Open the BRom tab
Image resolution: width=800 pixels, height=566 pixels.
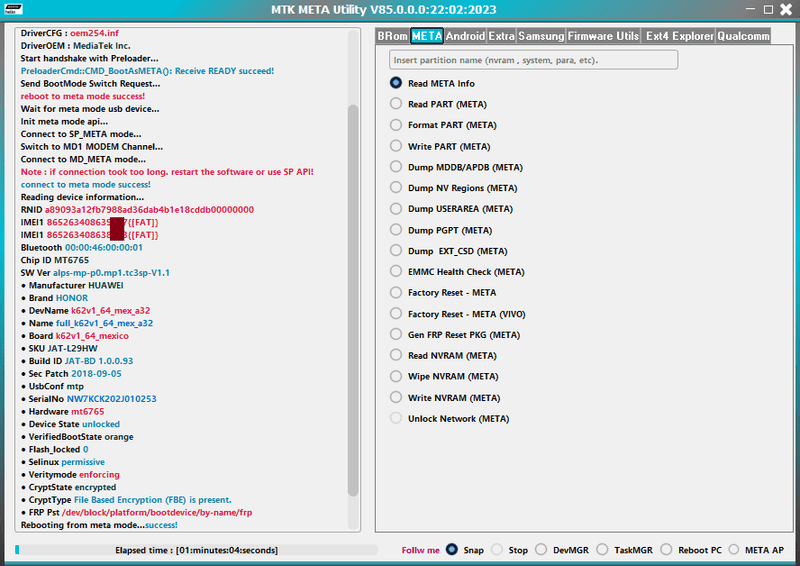(392, 36)
